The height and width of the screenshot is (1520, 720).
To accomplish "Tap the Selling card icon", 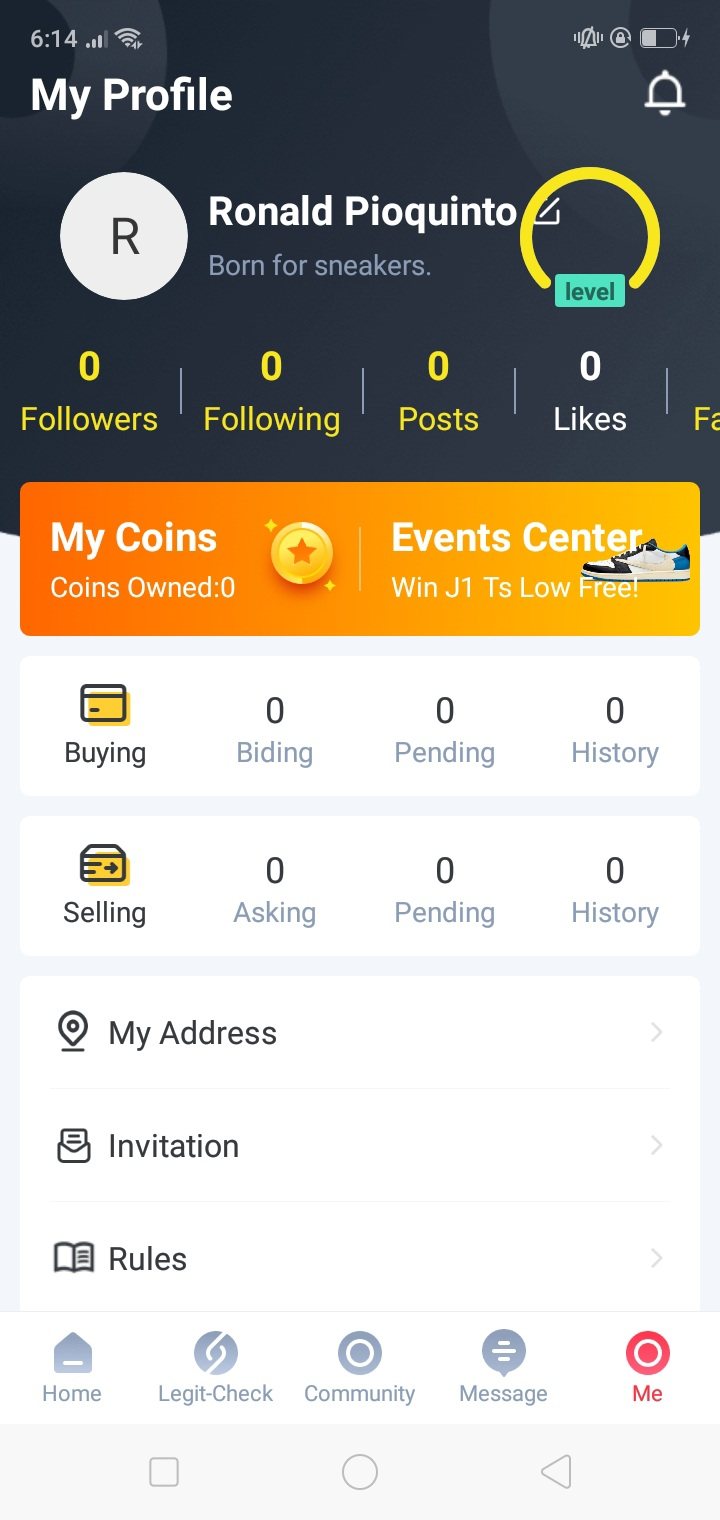I will tap(104, 865).
